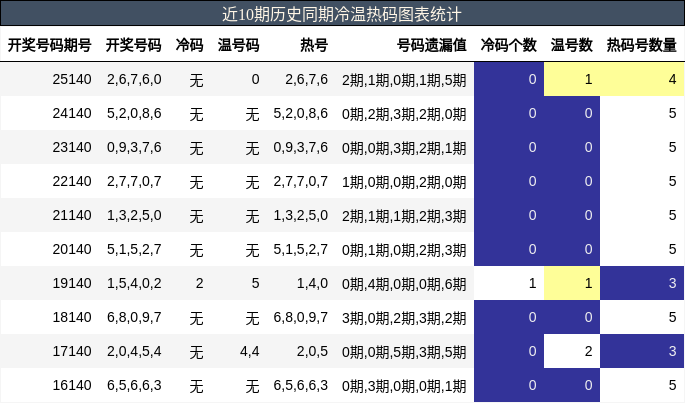The image size is (685, 403).
Task: Select period number 18140
Action: (72, 317)
